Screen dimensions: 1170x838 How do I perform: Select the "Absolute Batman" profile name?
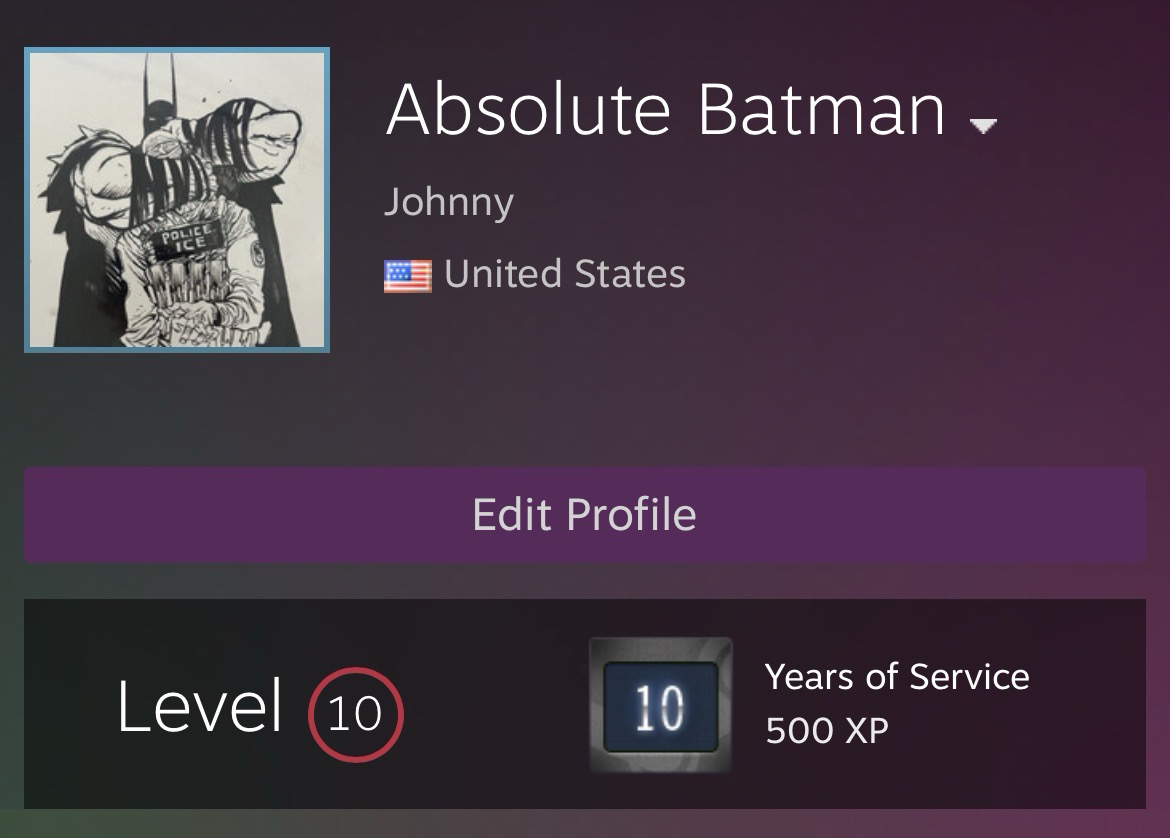click(x=665, y=109)
